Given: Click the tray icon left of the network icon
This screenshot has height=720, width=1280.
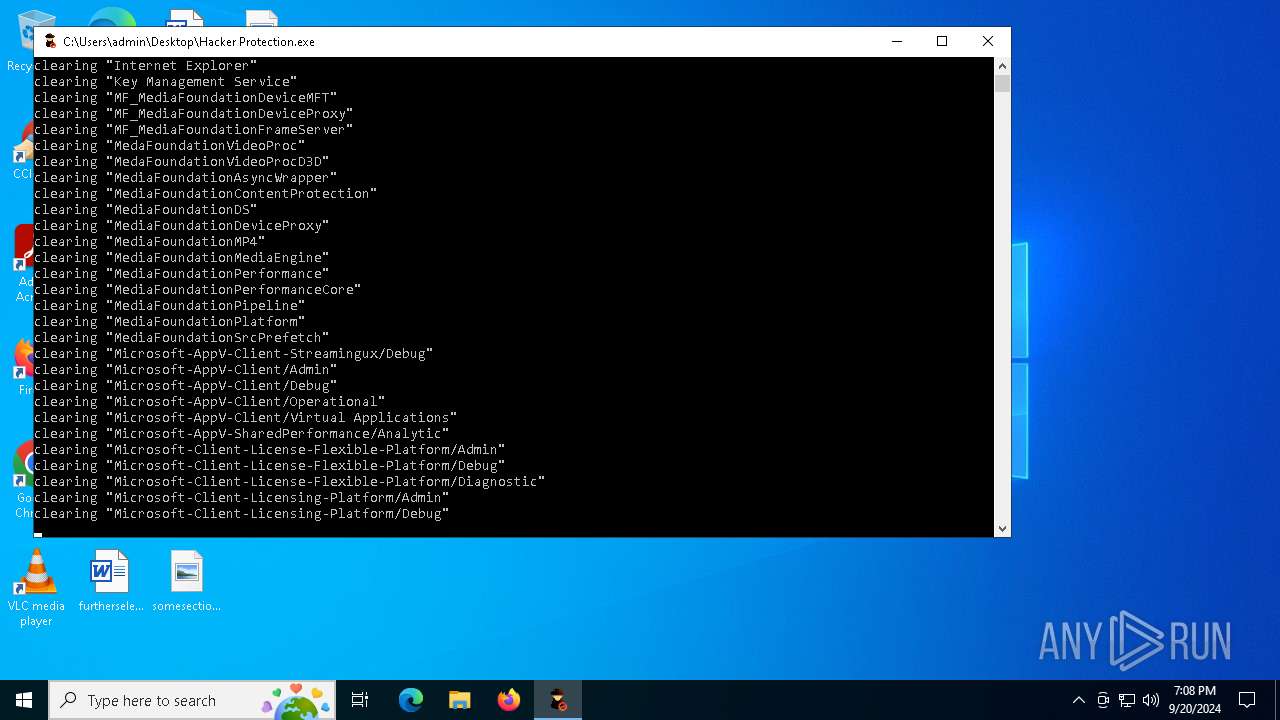Looking at the screenshot, I should pyautogui.click(x=1103, y=700).
